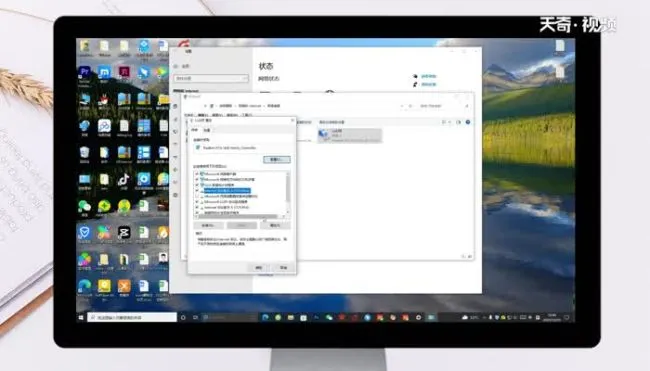
Task: Click the OK button in the properties dialog
Action: pyautogui.click(x=258, y=268)
